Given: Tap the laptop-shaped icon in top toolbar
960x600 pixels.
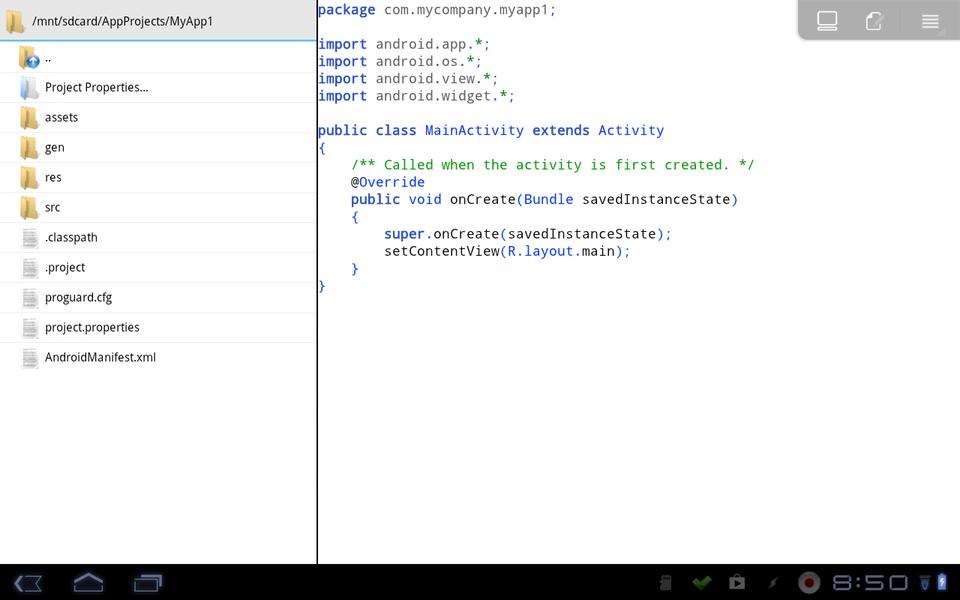Looking at the screenshot, I should pyautogui.click(x=827, y=21).
